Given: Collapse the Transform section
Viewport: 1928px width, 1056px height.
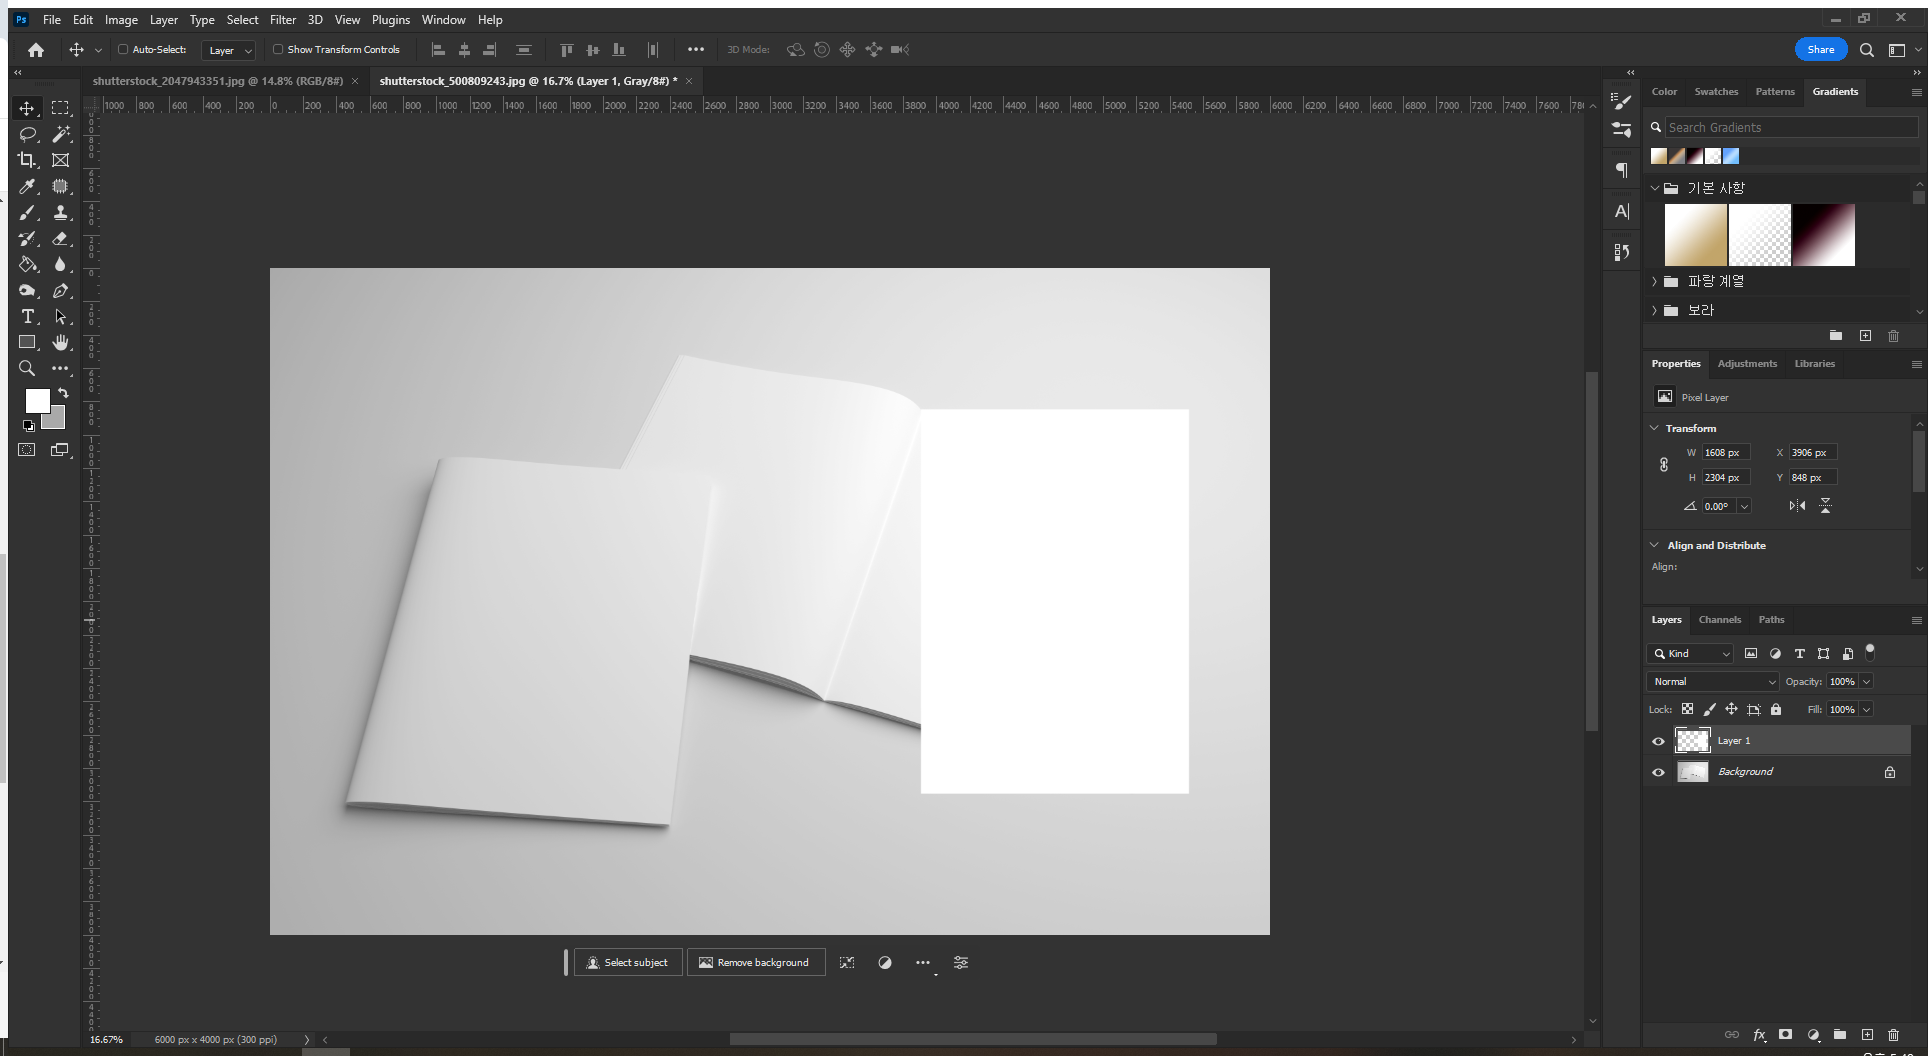Looking at the screenshot, I should [x=1654, y=428].
